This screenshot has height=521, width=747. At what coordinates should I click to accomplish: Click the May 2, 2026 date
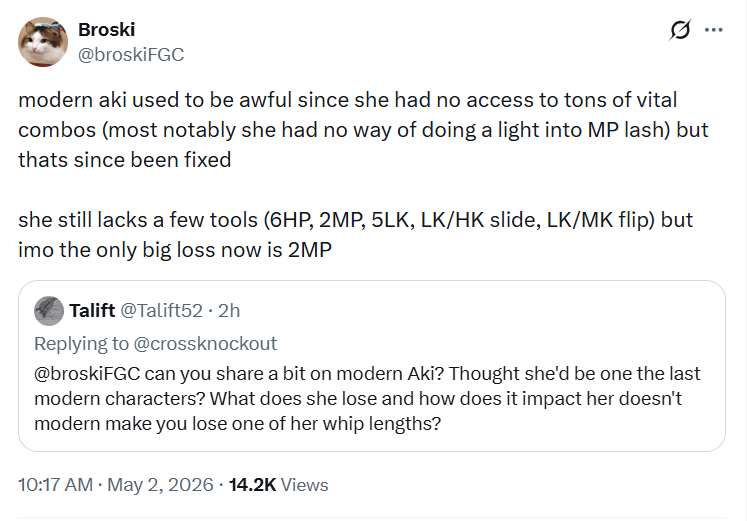point(160,485)
